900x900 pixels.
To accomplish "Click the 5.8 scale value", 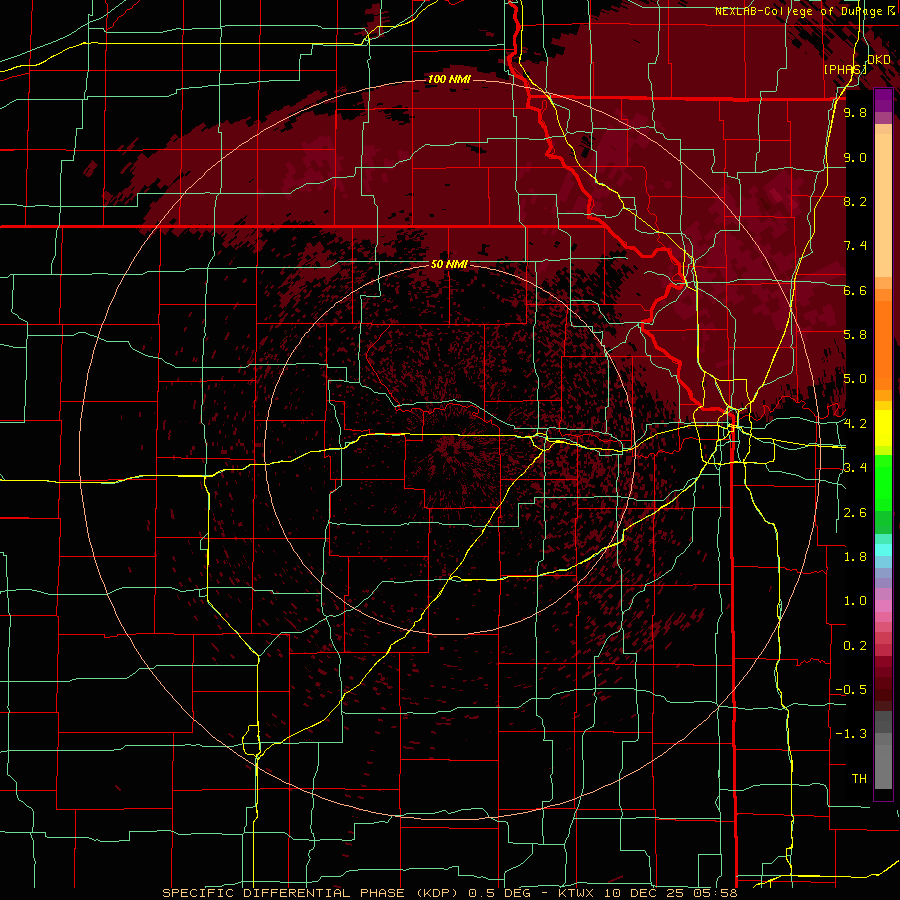I will 855,335.
